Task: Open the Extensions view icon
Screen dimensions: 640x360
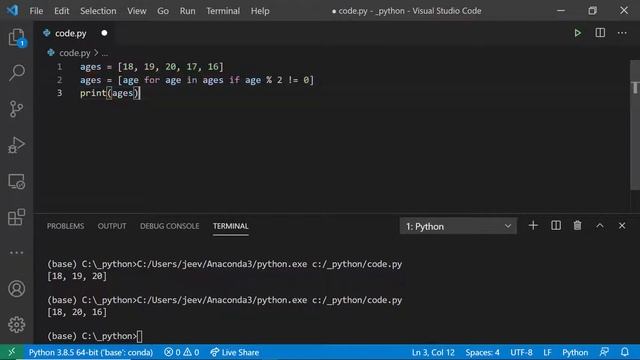Action: (16, 217)
